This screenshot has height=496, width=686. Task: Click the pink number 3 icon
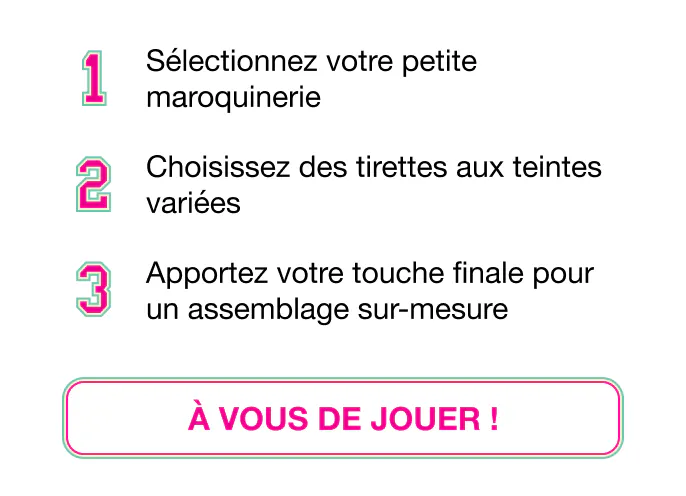pyautogui.click(x=93, y=289)
